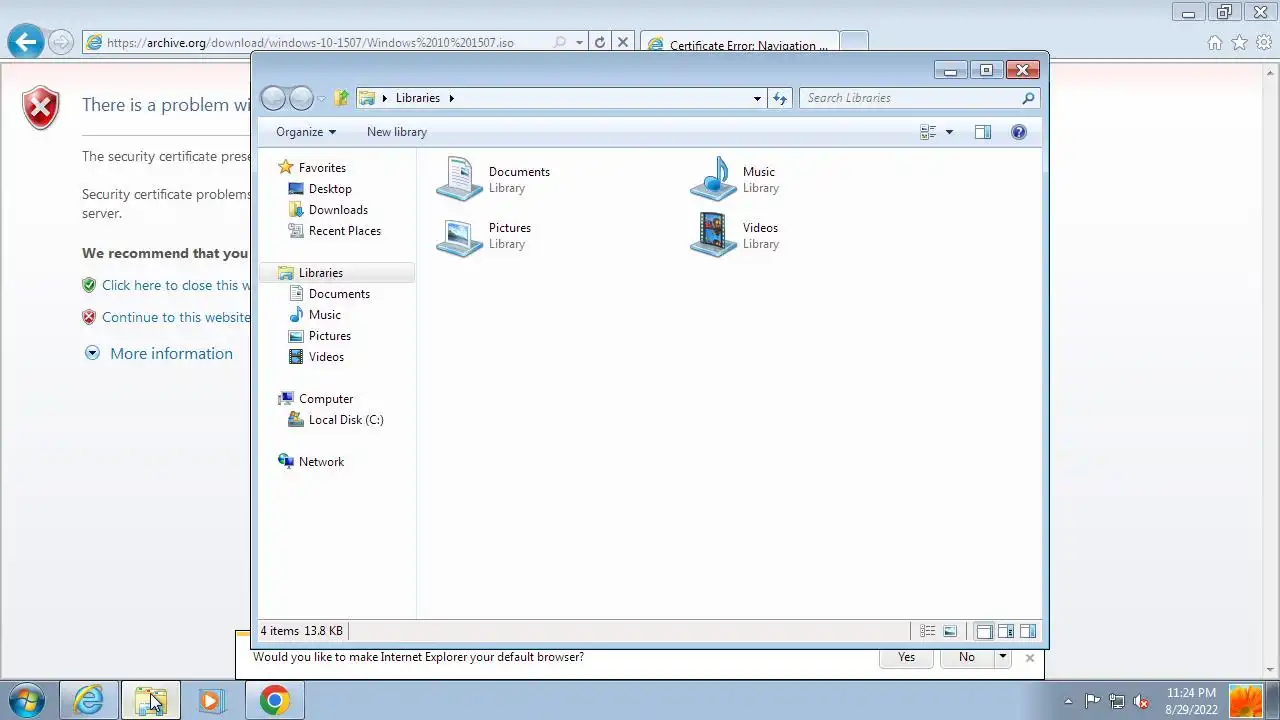Select Downloads in navigation pane
This screenshot has width=1280, height=720.
pyautogui.click(x=338, y=210)
